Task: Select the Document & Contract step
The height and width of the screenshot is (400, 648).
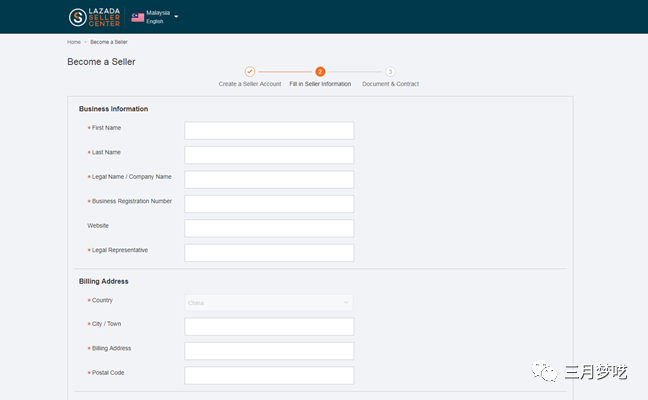Action: [390, 84]
